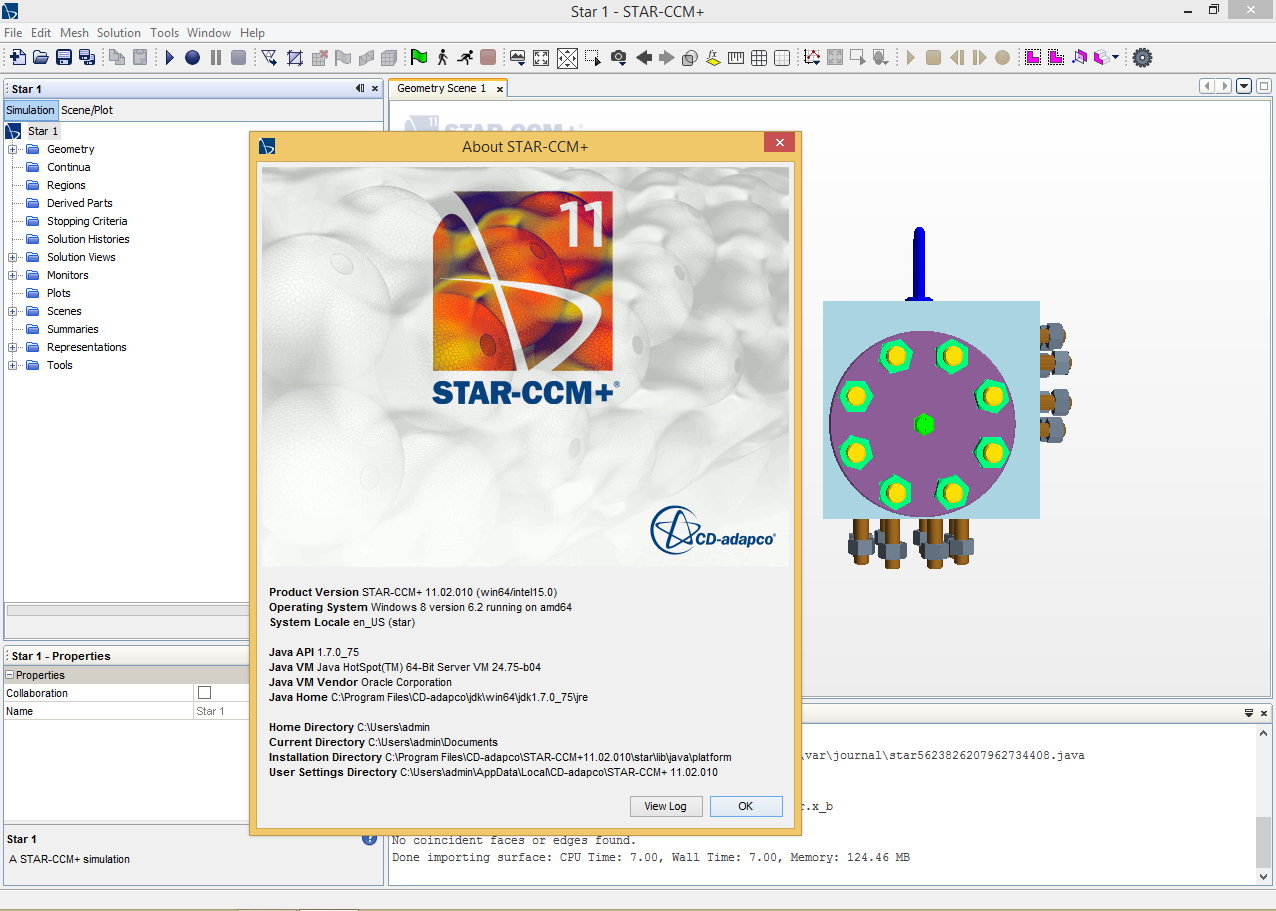Click the Name value field 'Star 1'

221,711
